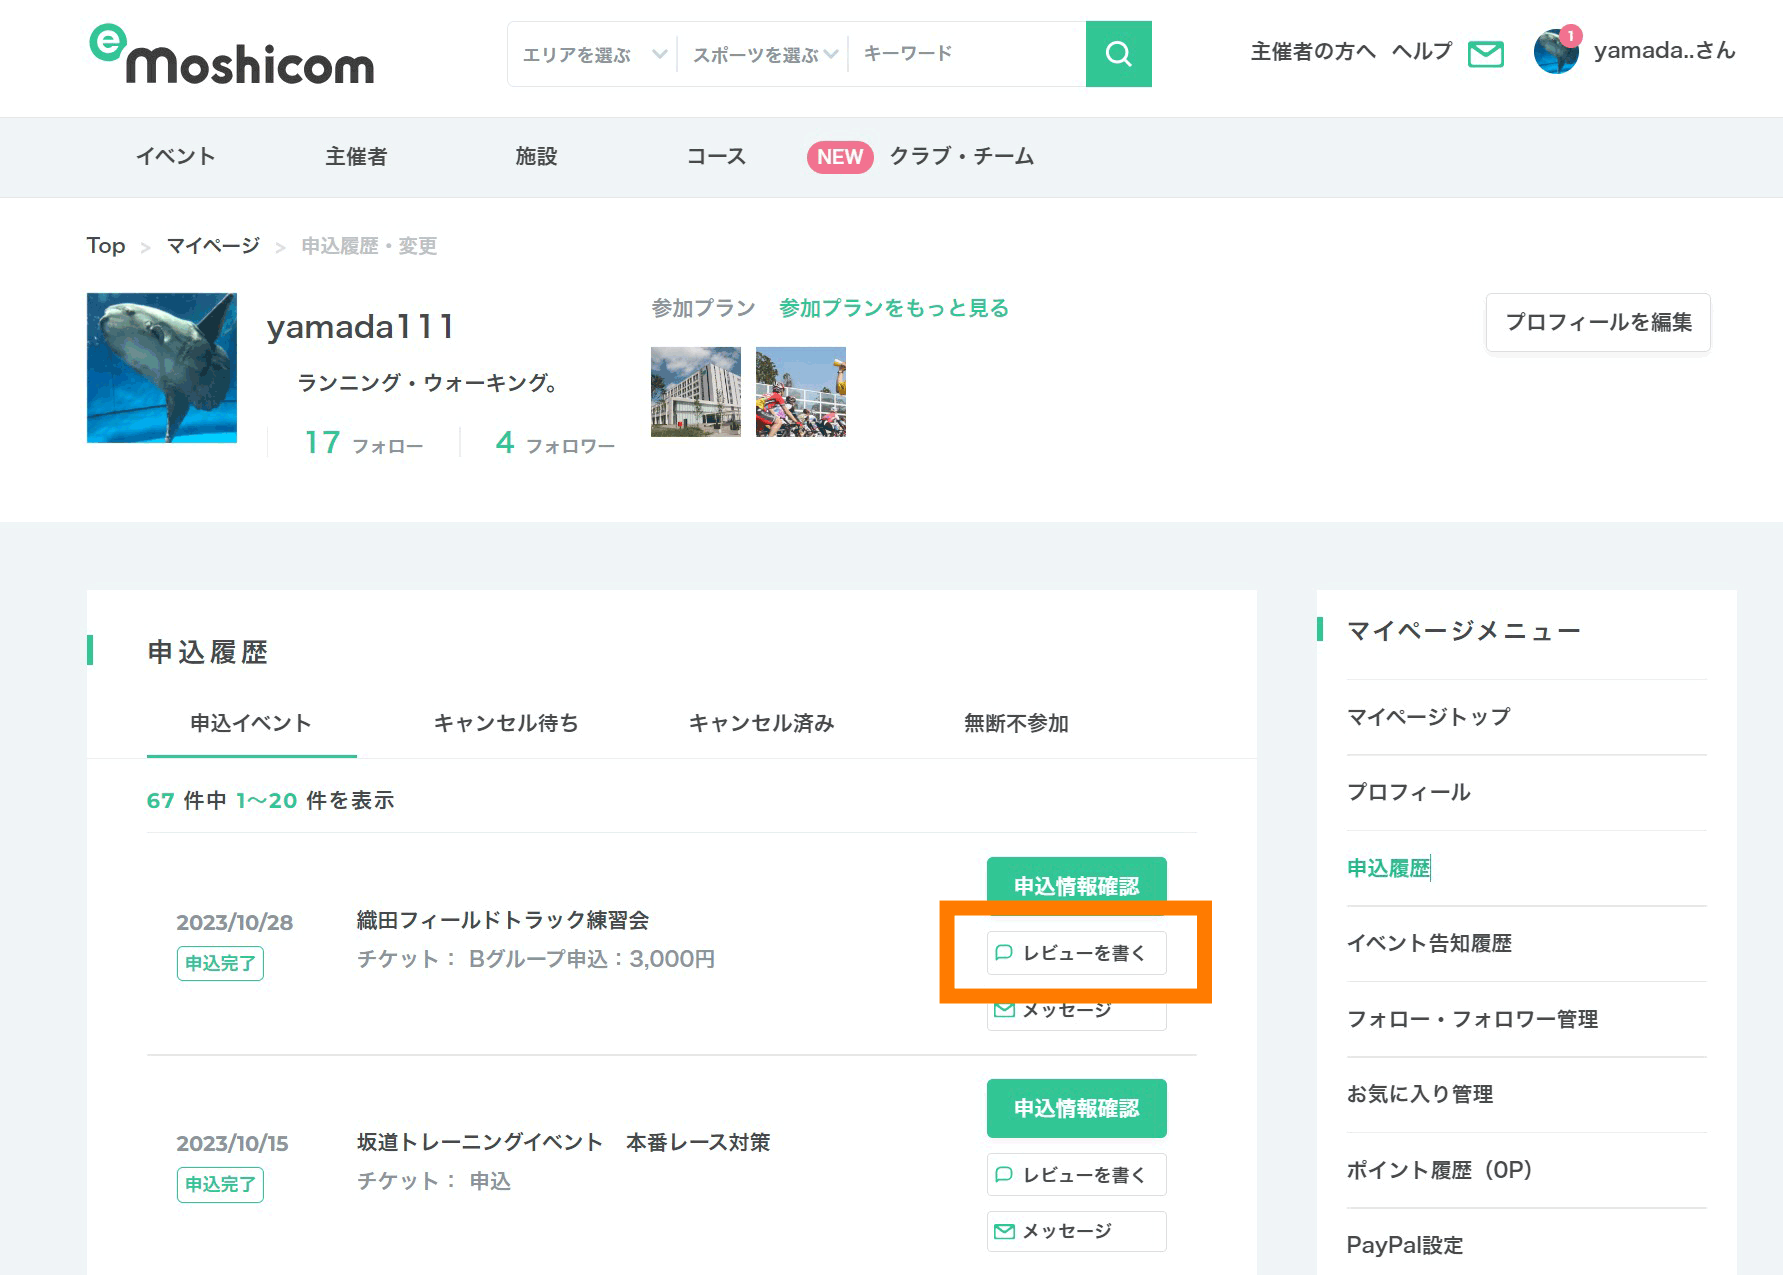Click the green search magnifier button
Screen dimensions: 1783x1275
(x=1118, y=54)
